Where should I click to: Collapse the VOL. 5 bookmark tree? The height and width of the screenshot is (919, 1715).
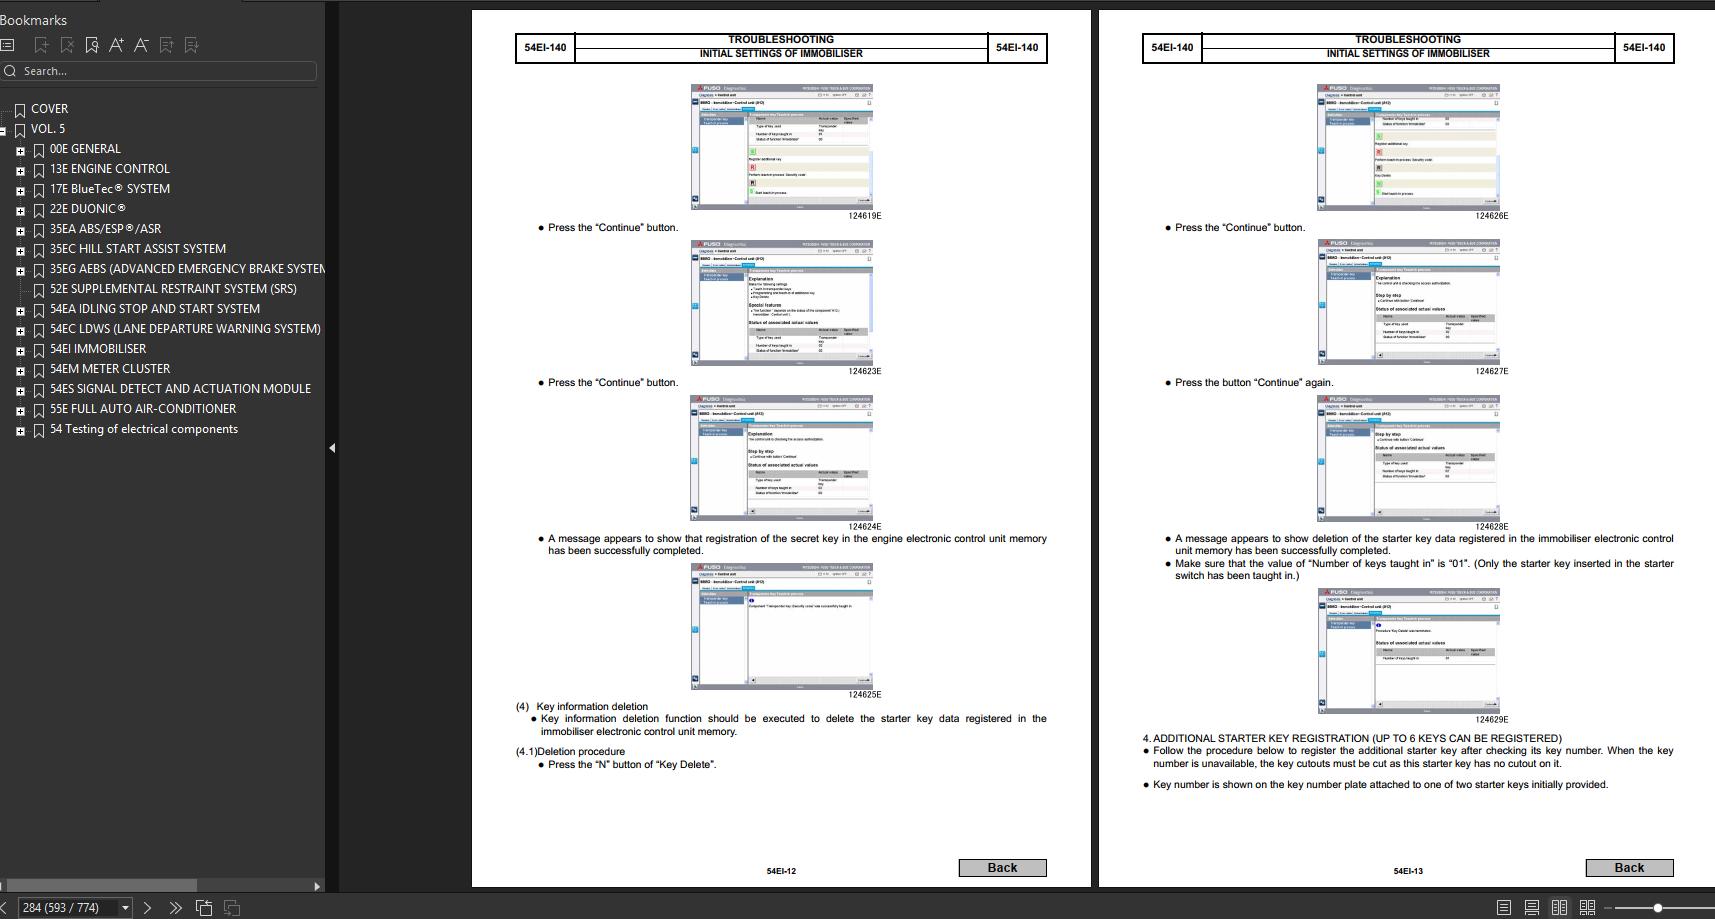[x=3, y=131]
